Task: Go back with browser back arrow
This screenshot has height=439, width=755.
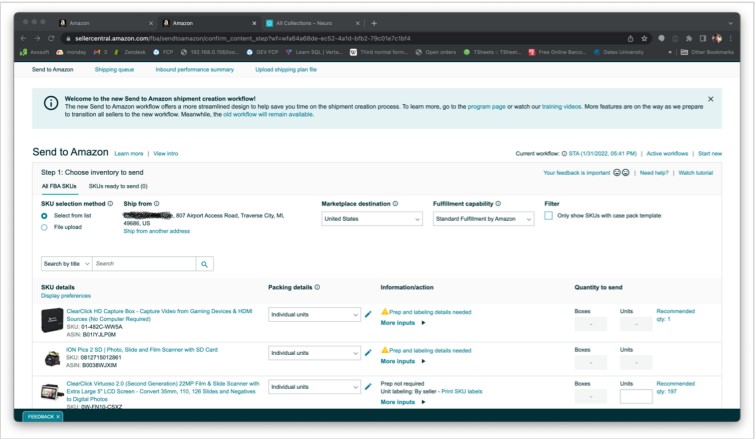Action: (x=24, y=38)
